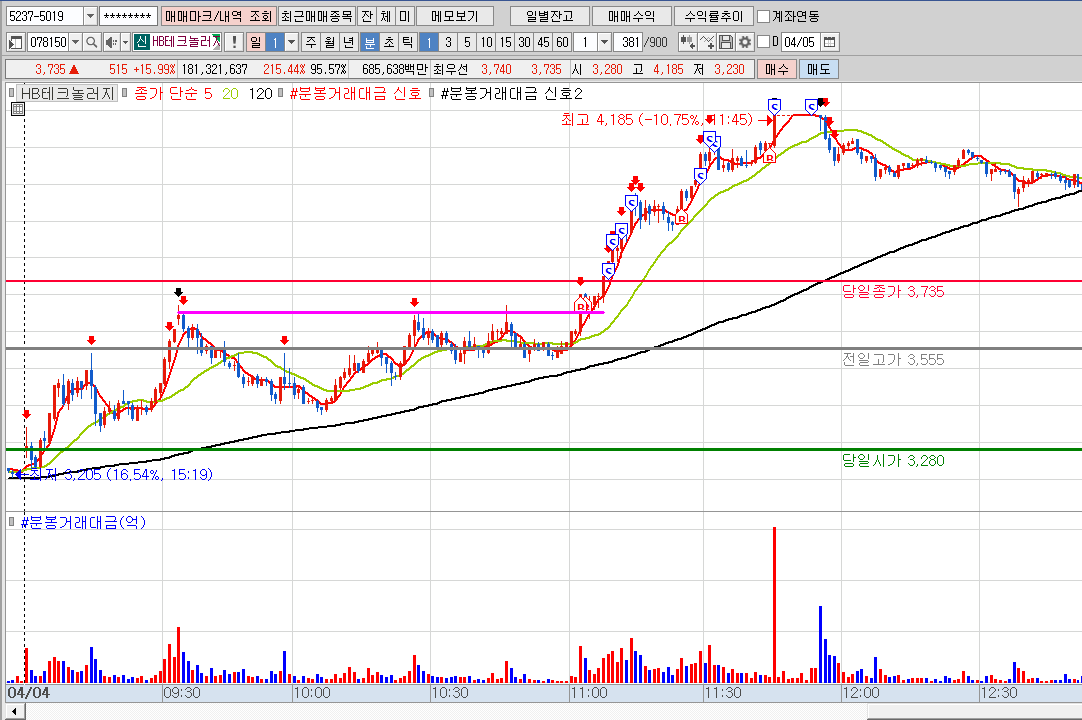Click the exclamation mark info icon
The width and height of the screenshot is (1082, 720).
[234, 42]
